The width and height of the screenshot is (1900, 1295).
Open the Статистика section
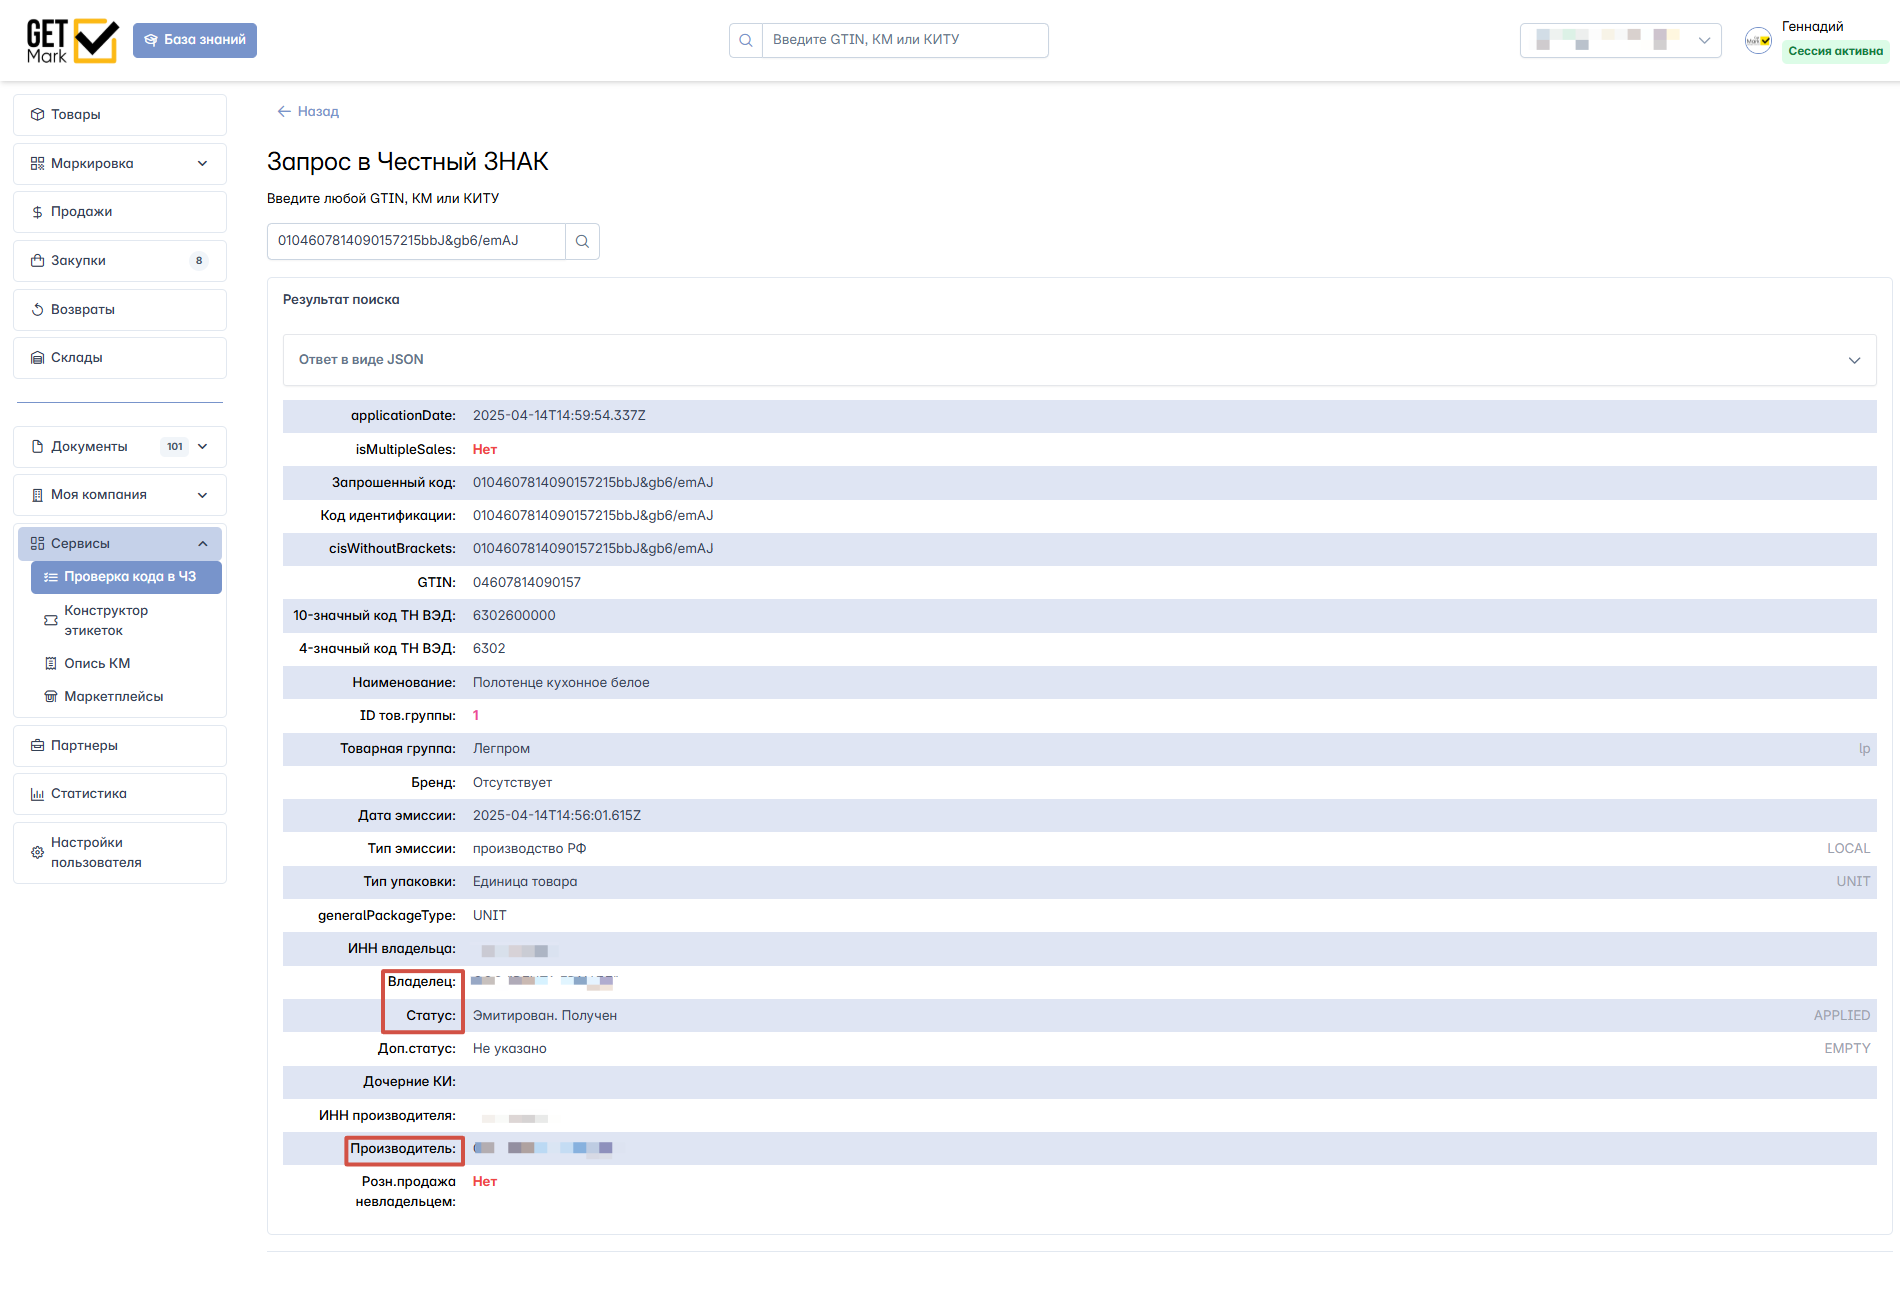click(x=120, y=794)
